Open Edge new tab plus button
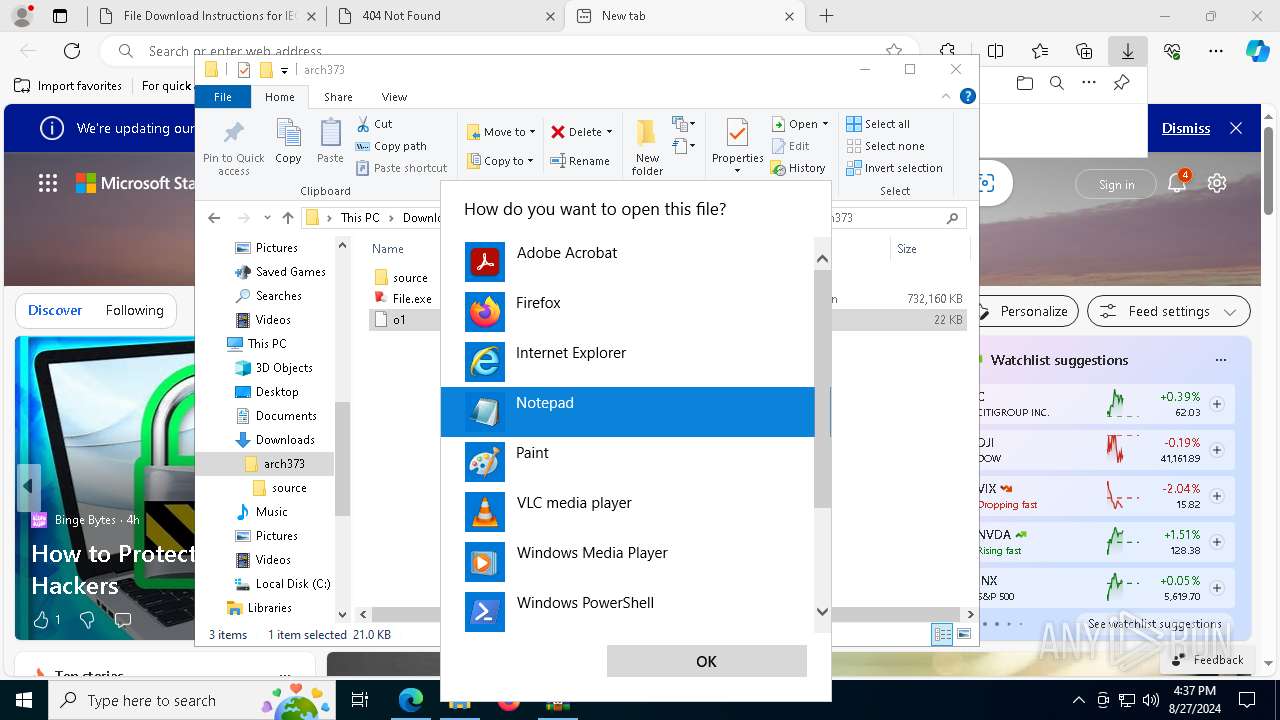 826,16
